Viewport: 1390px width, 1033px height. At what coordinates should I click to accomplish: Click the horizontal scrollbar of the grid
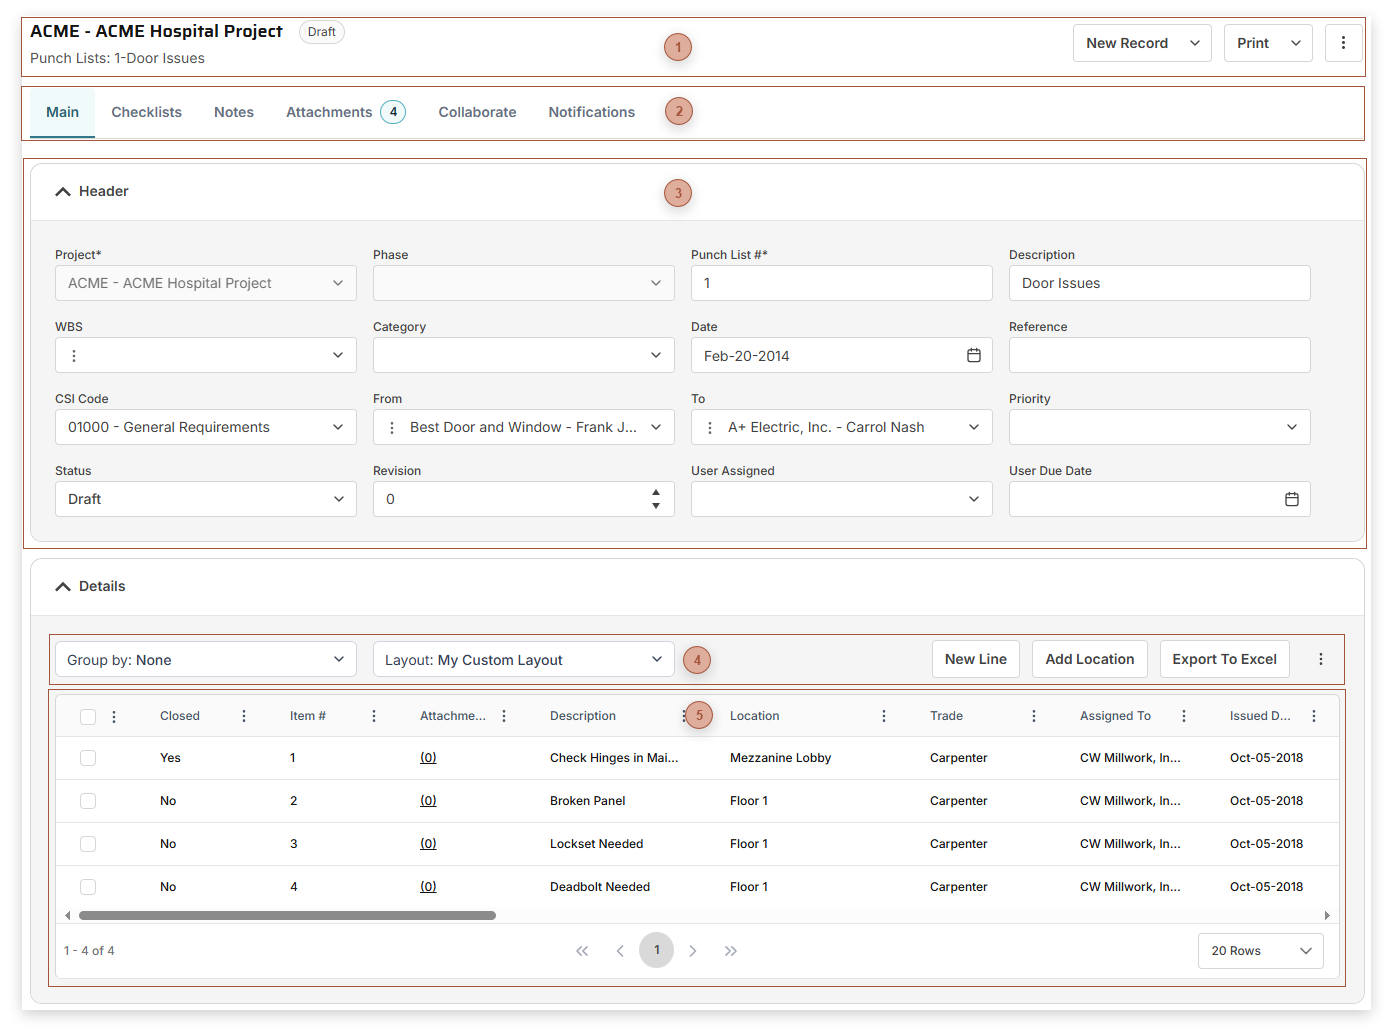click(287, 915)
